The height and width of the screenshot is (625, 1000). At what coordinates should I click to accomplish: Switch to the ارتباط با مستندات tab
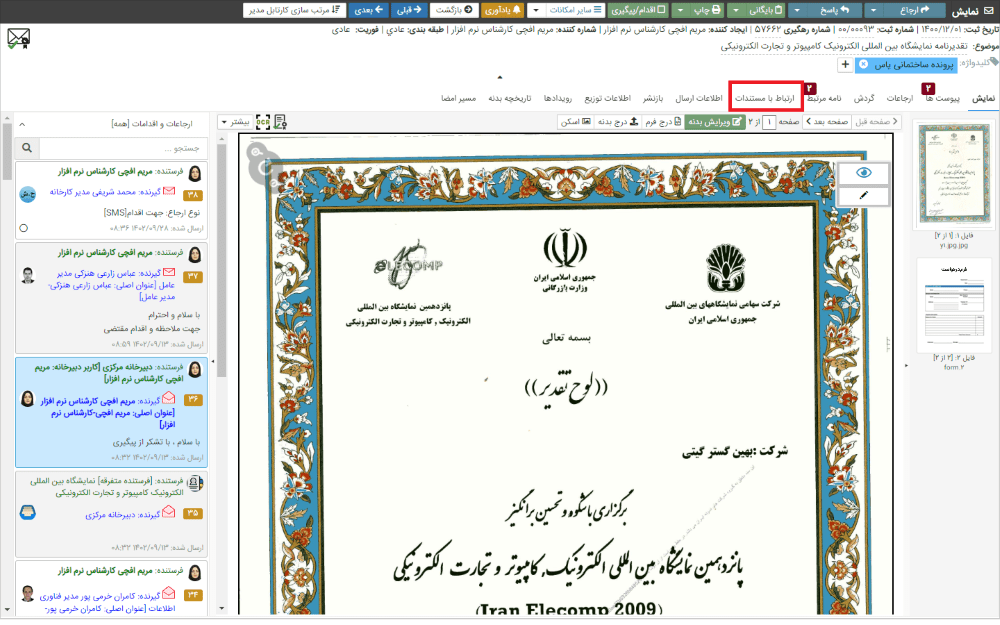pos(765,98)
